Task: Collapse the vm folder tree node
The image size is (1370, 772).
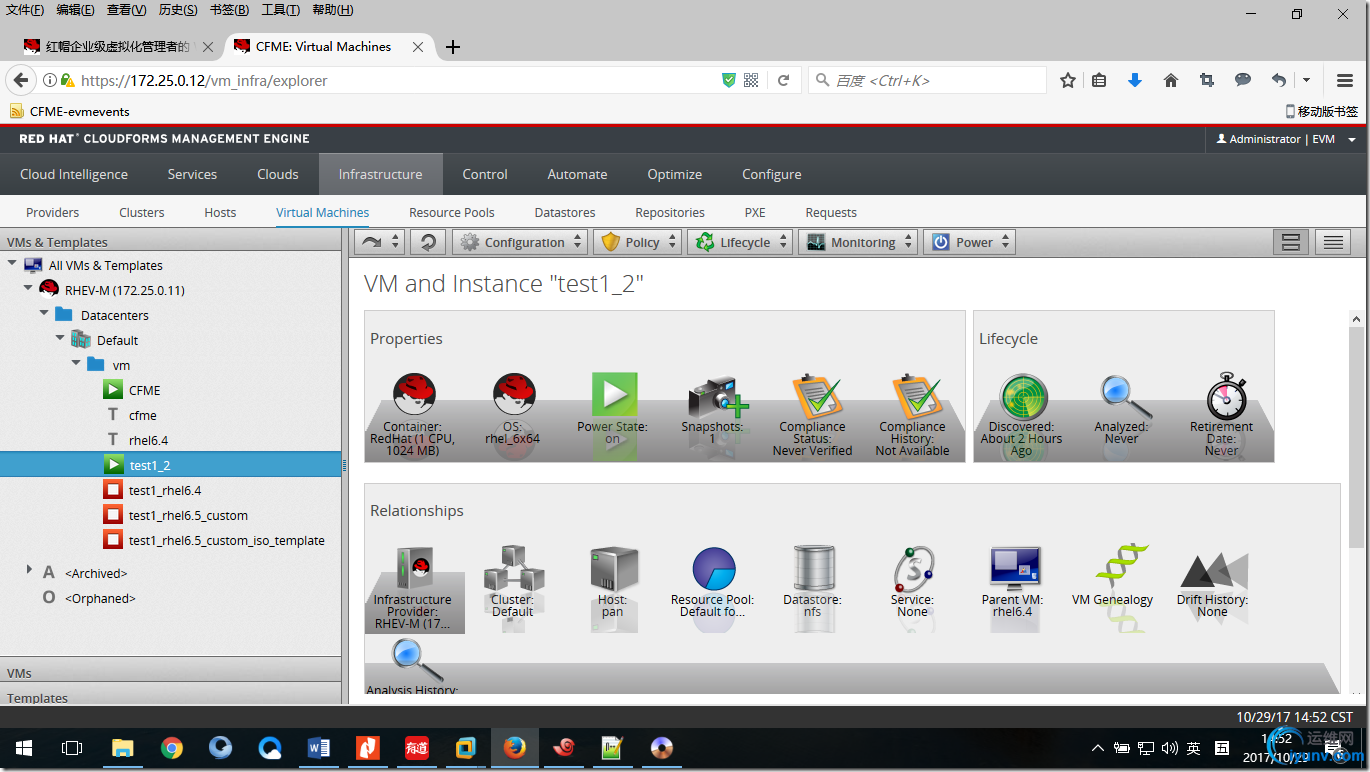Action: pyautogui.click(x=76, y=363)
